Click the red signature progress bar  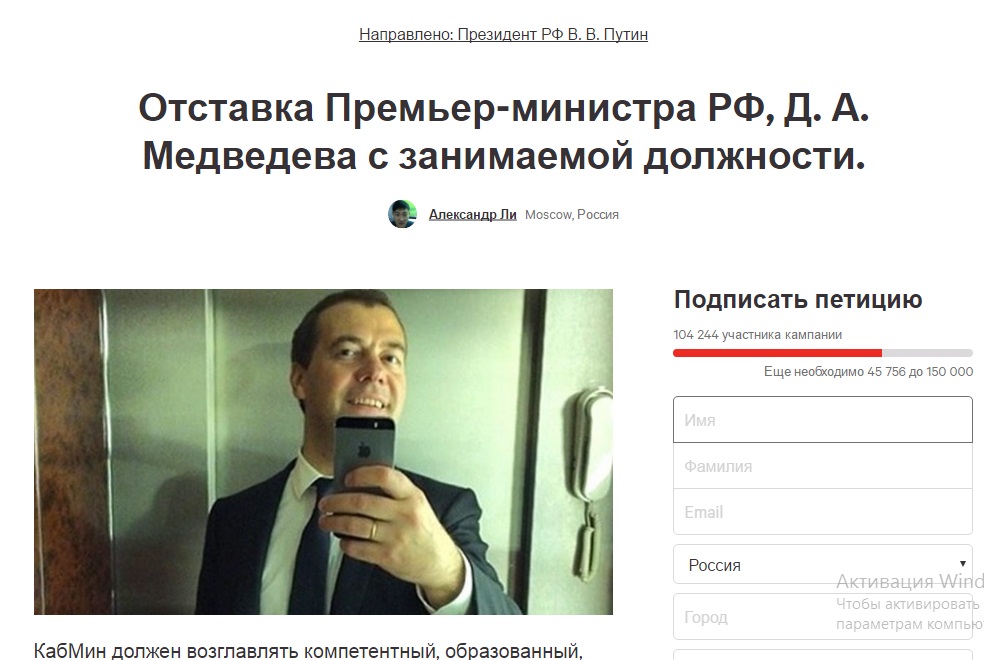[x=777, y=353]
